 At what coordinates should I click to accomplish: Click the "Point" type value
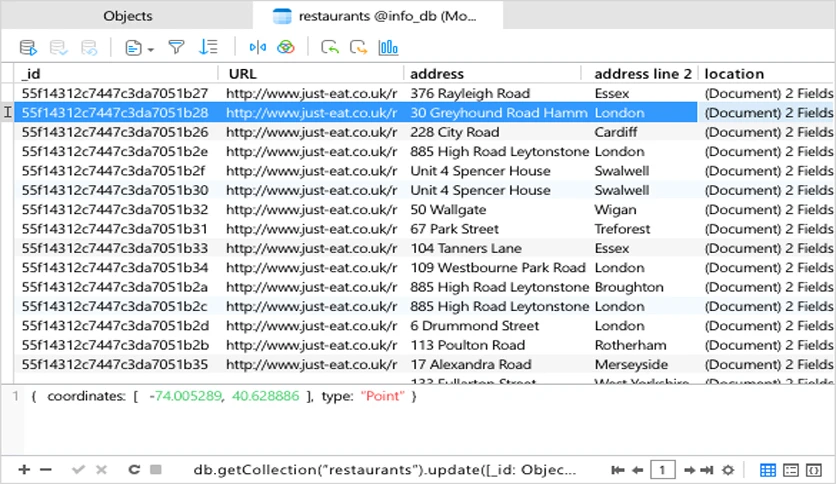(382, 396)
